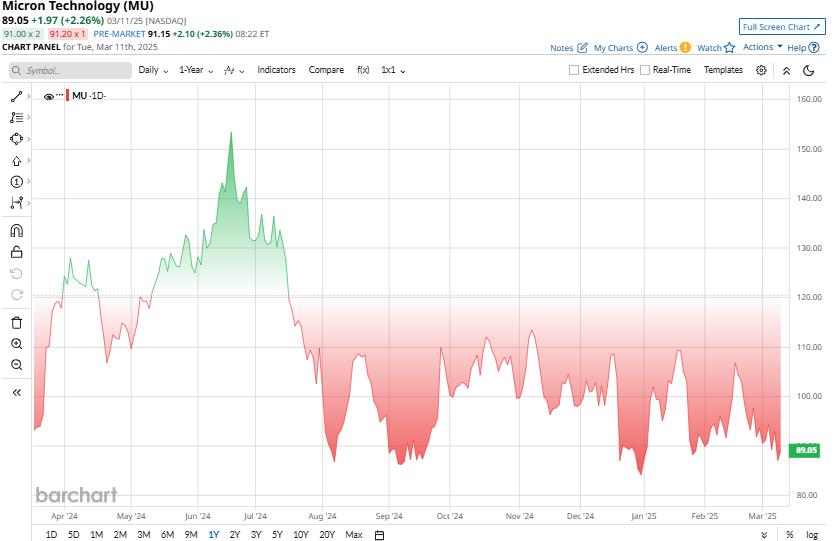Screen dimensions: 835x541
Task: Open the Actions dropdown menu
Action: coord(763,47)
